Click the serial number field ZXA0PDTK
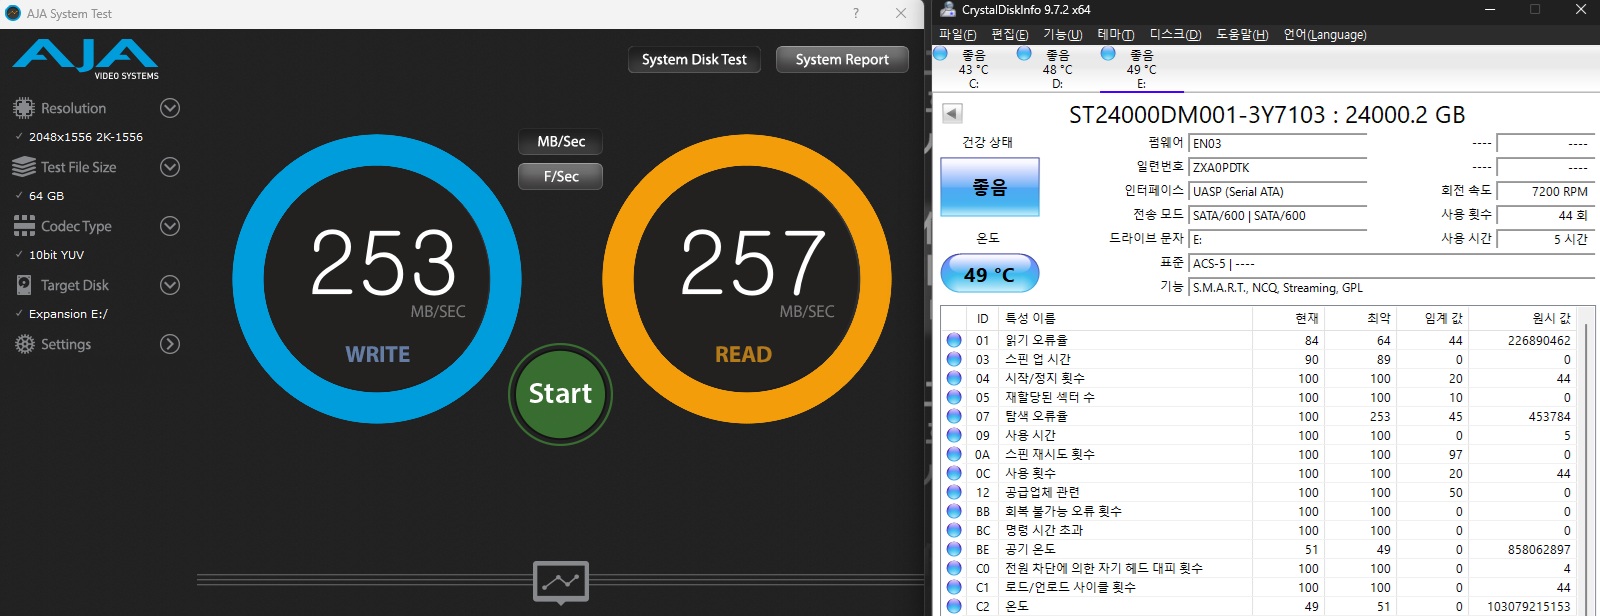The width and height of the screenshot is (1600, 616). pos(1278,168)
